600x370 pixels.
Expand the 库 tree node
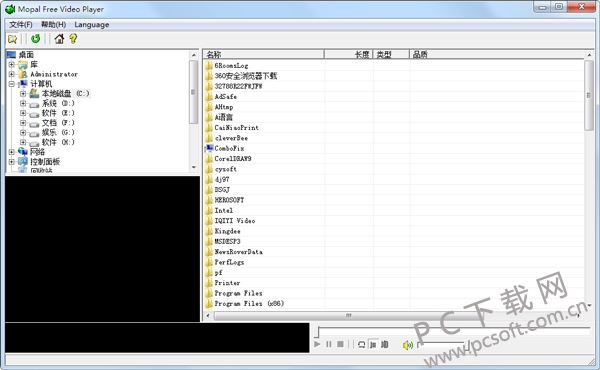coord(11,64)
